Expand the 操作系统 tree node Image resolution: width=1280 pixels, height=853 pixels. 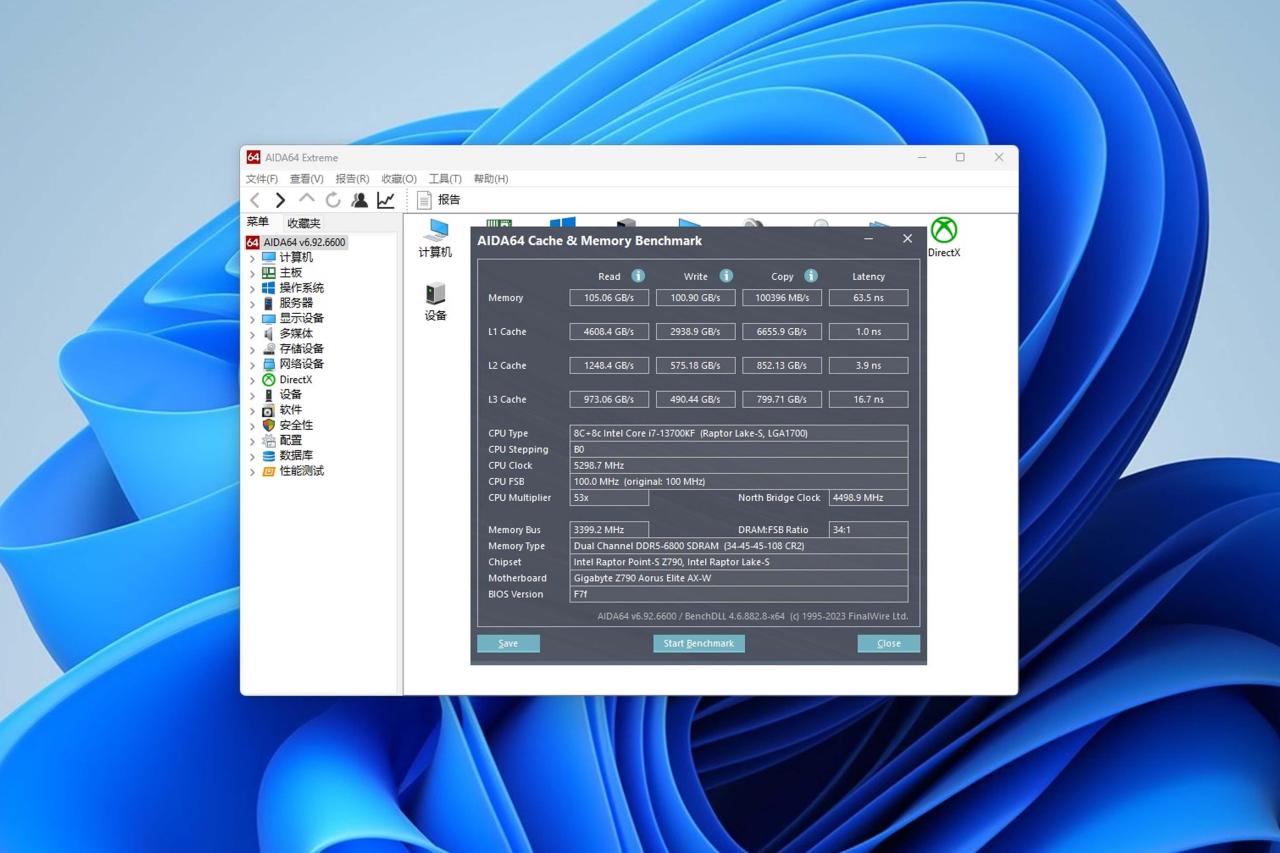pyautogui.click(x=252, y=288)
